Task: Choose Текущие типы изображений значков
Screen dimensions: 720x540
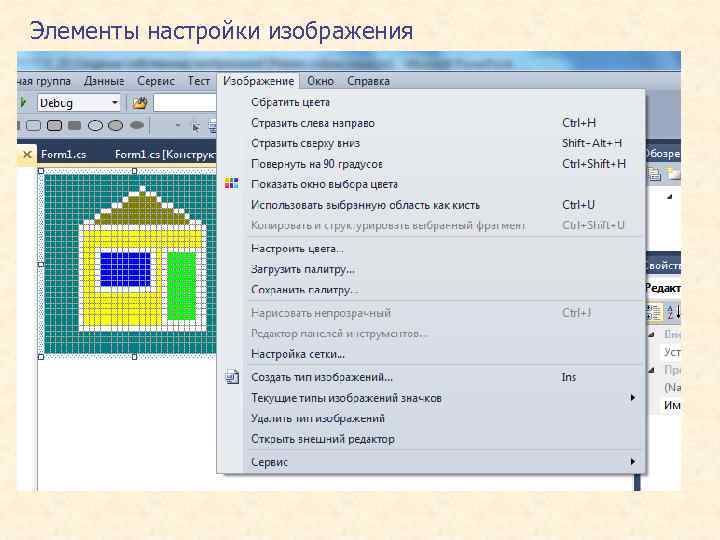Action: (431, 398)
